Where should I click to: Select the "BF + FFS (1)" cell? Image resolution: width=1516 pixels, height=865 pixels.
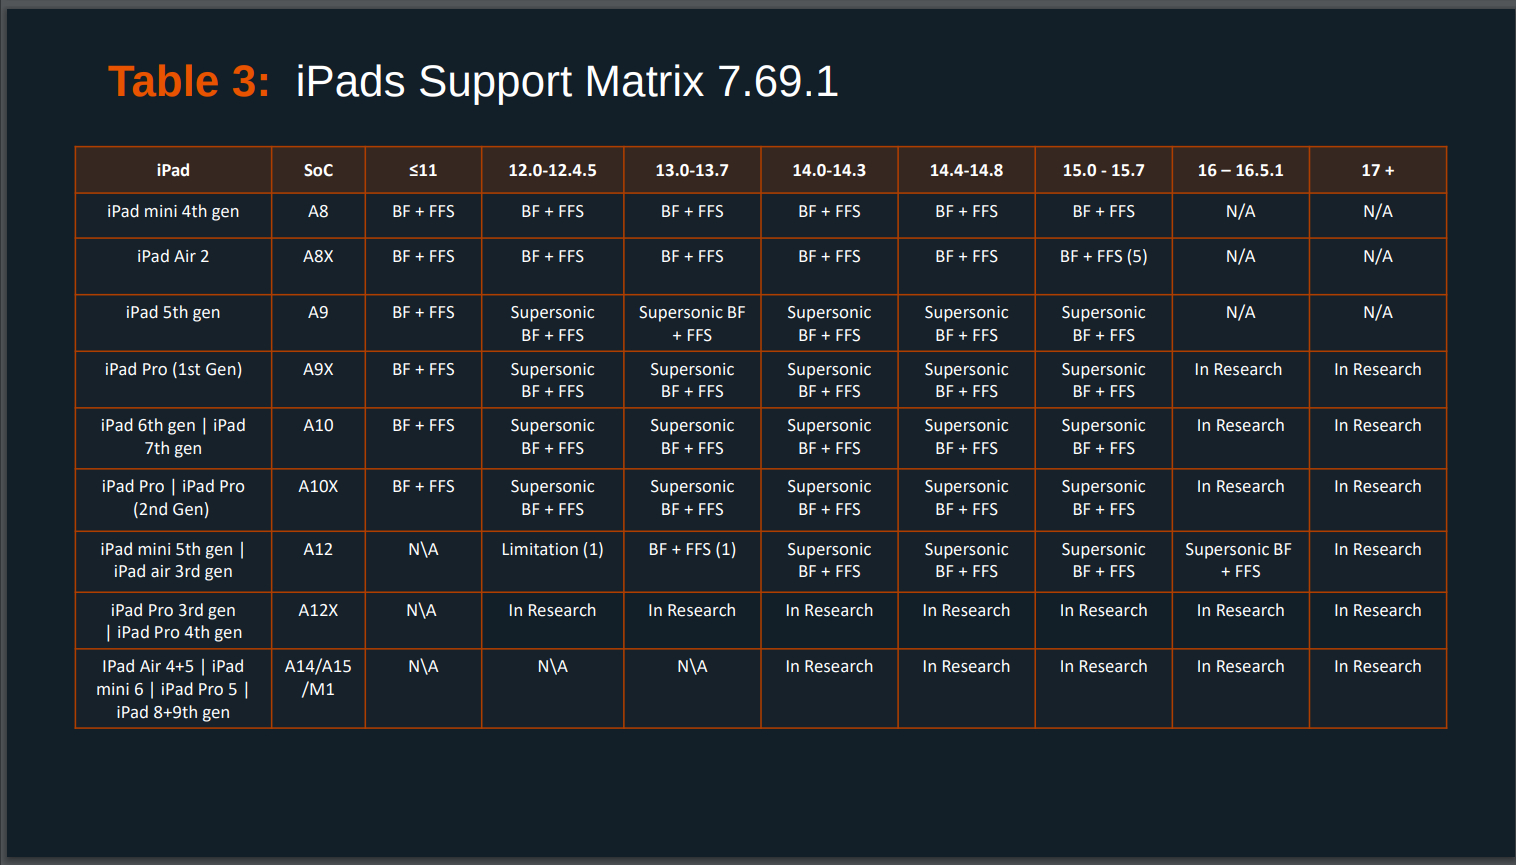point(692,549)
